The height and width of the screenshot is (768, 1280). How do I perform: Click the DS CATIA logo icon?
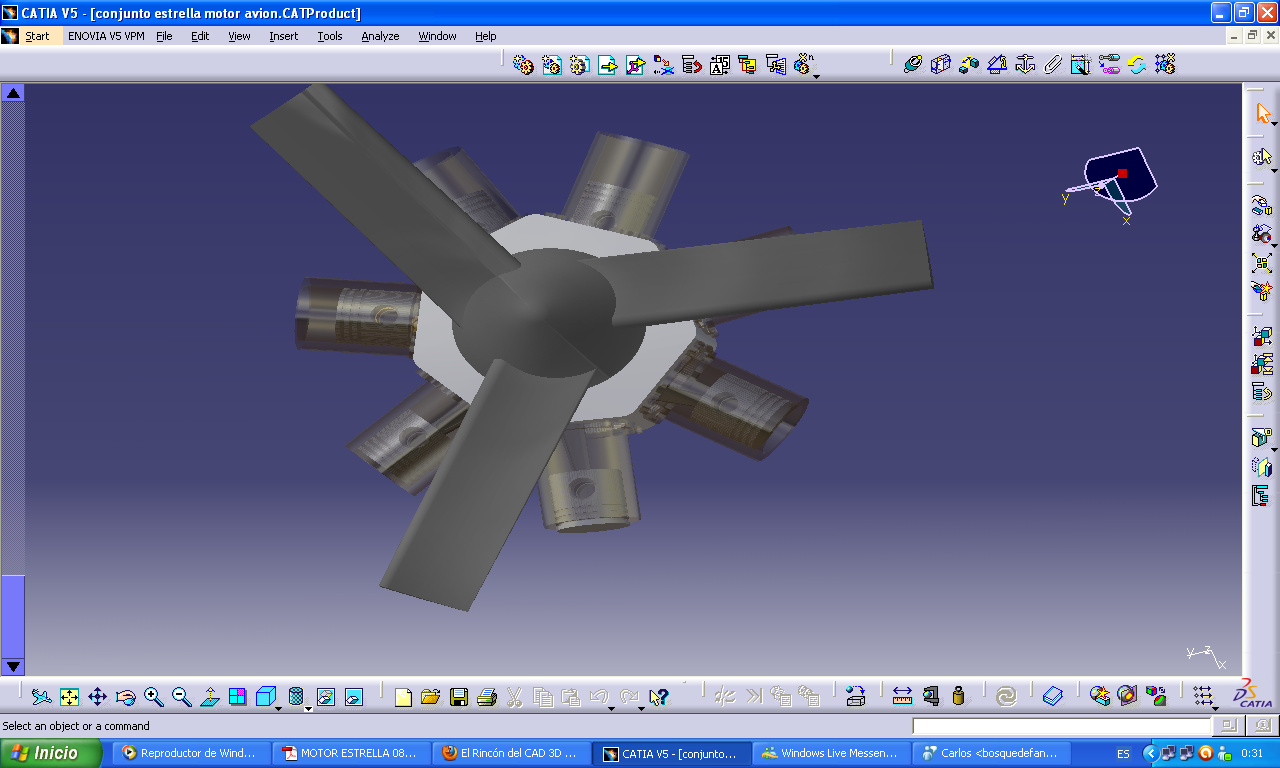tap(1254, 693)
